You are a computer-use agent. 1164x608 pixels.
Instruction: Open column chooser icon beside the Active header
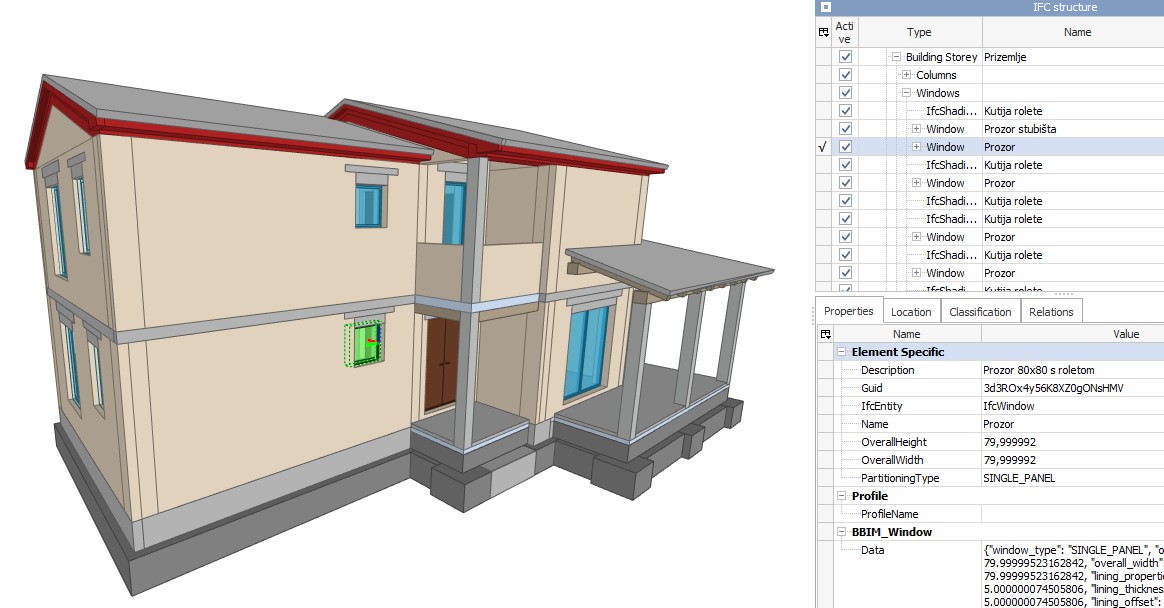[824, 32]
